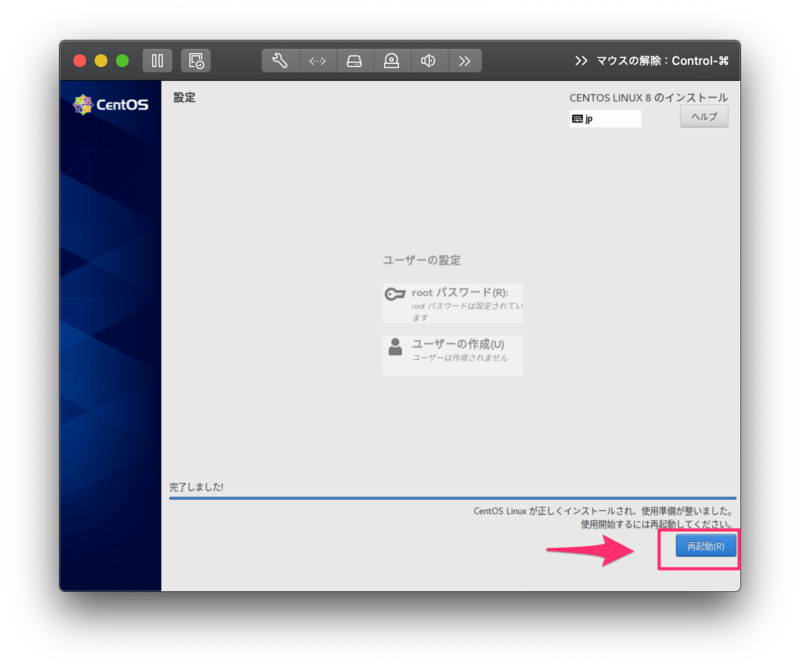Viewport: 800px width, 670px height.
Task: Maximize the VM window green button
Action: pyautogui.click(x=122, y=61)
